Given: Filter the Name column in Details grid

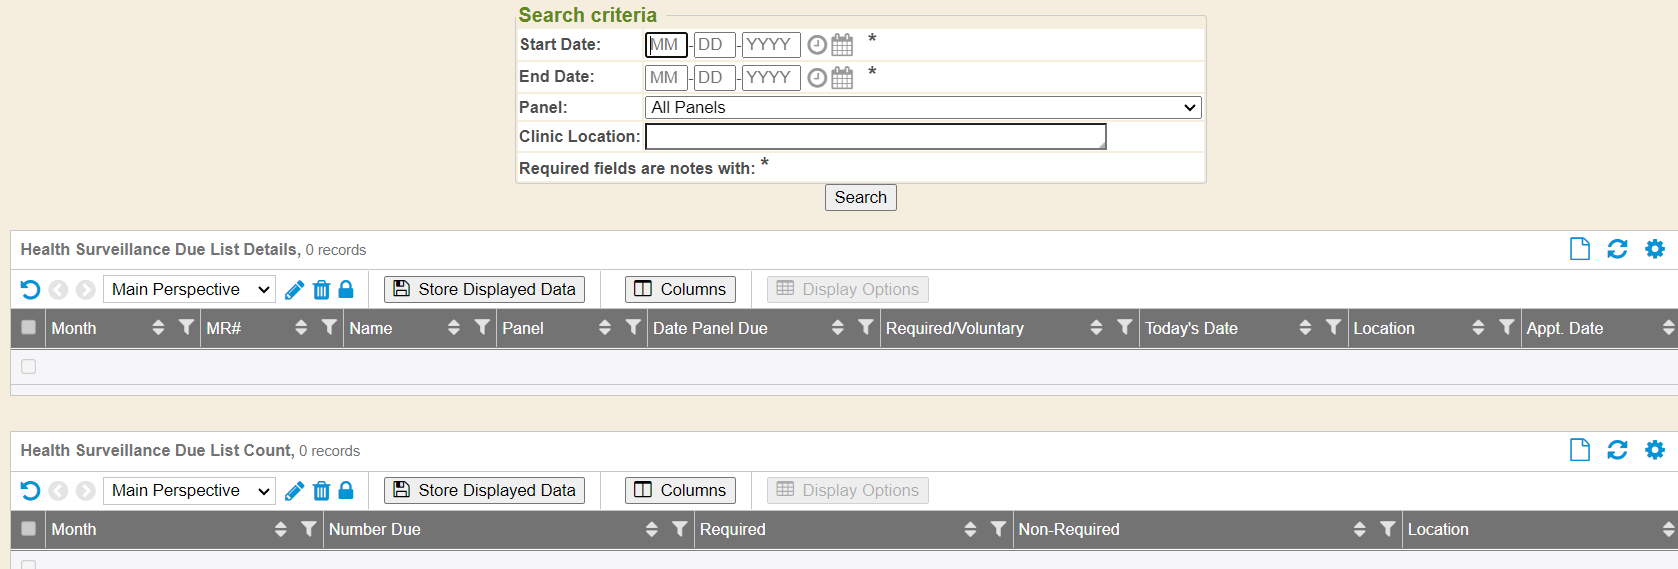Looking at the screenshot, I should [x=482, y=327].
